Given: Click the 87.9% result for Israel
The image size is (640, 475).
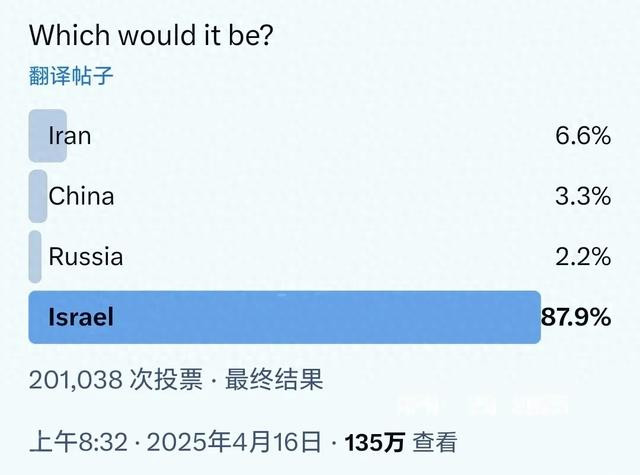Looking at the screenshot, I should click(x=576, y=317).
